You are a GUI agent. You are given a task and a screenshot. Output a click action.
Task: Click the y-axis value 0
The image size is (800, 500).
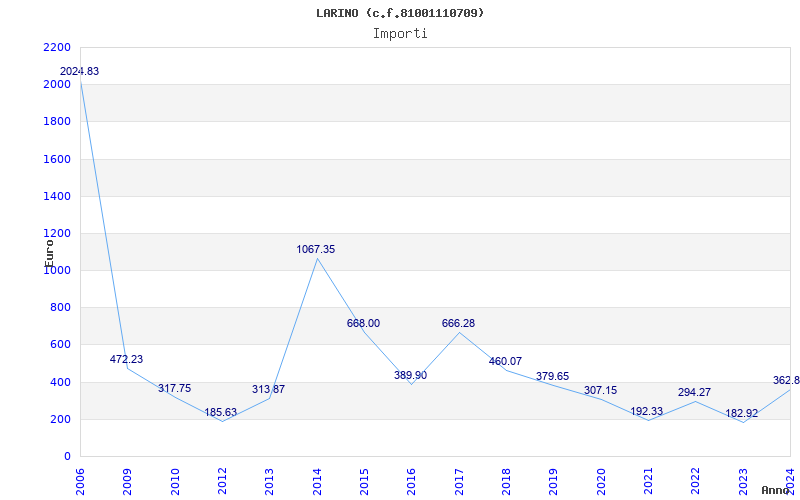67,457
